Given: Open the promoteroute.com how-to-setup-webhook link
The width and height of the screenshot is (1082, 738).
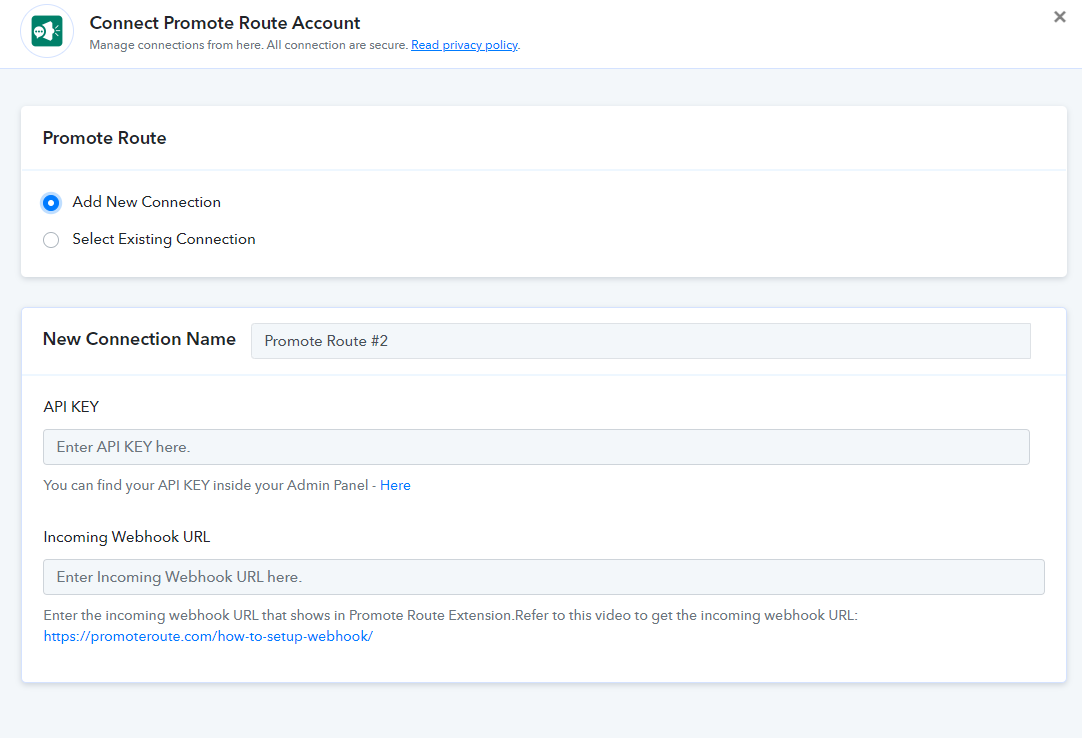Looking at the screenshot, I should pos(208,636).
